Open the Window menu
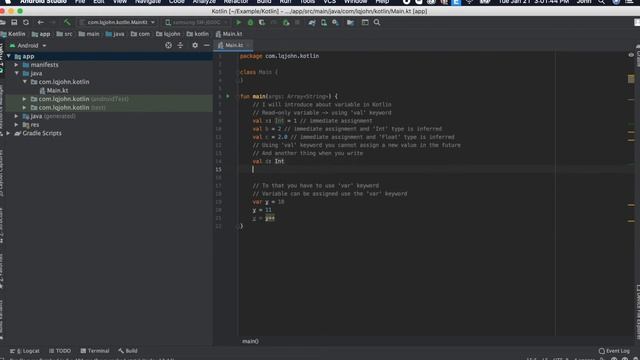The image size is (640, 360). click(356, 2)
